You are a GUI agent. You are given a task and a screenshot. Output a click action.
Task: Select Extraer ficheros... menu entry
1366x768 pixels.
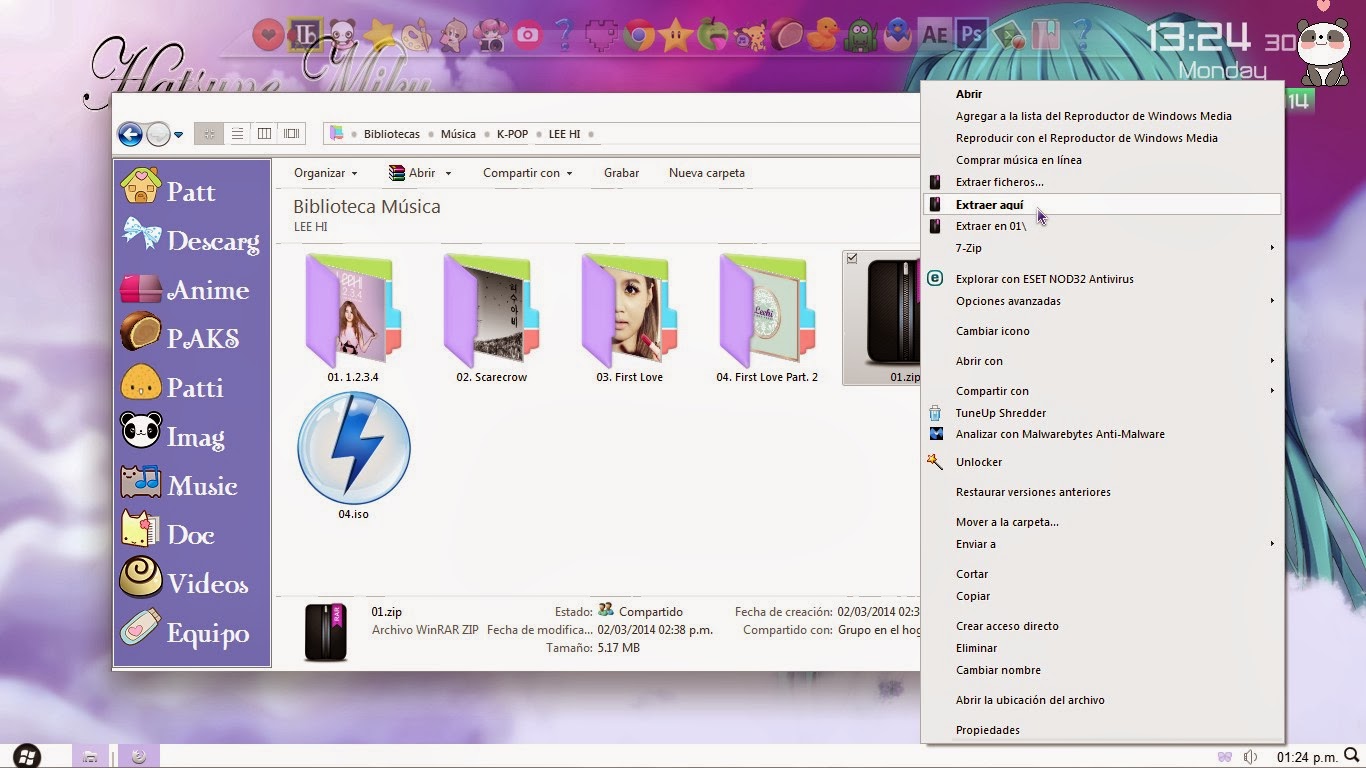click(x=1102, y=182)
